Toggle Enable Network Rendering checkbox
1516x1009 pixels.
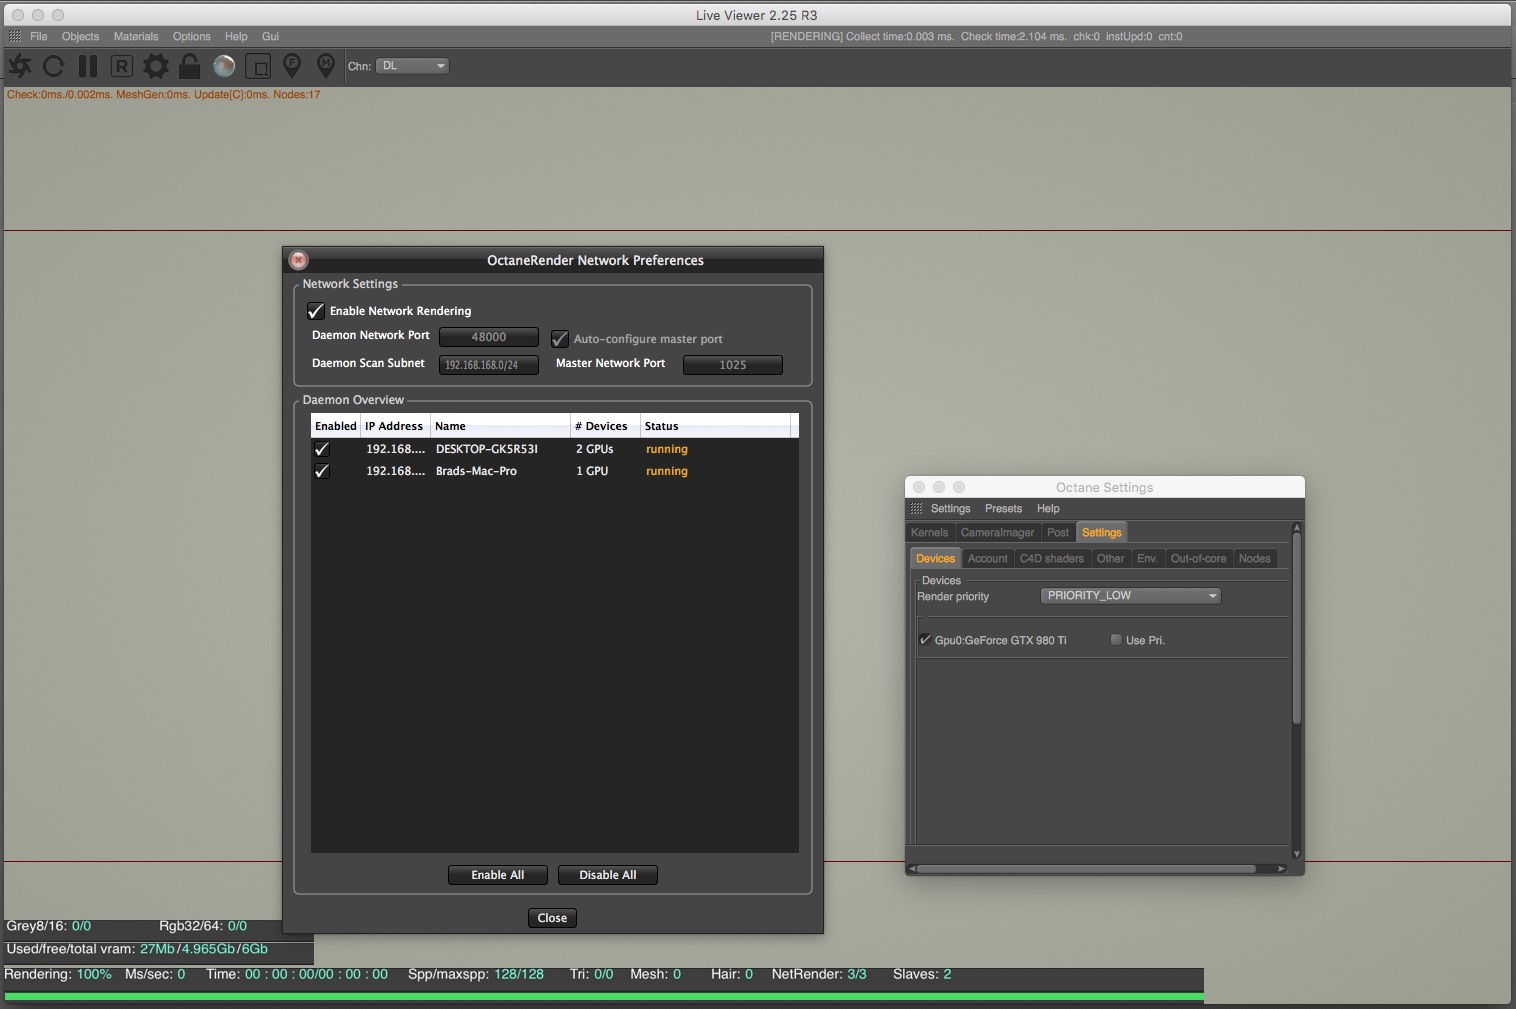click(x=316, y=311)
